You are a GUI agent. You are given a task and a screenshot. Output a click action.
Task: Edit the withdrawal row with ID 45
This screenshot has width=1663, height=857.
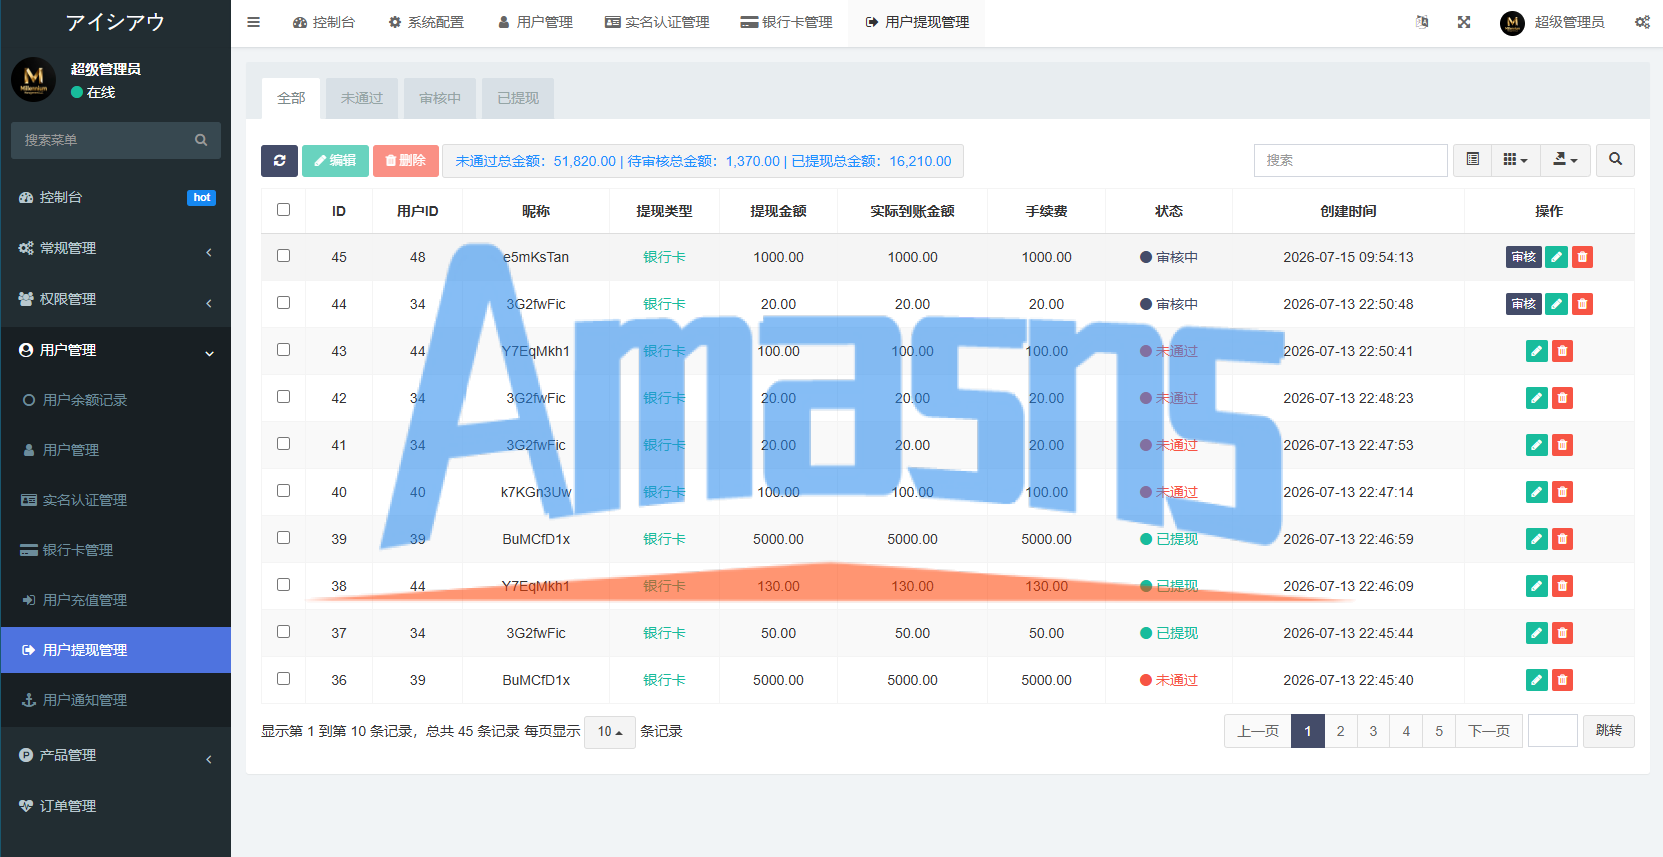[x=1556, y=257]
